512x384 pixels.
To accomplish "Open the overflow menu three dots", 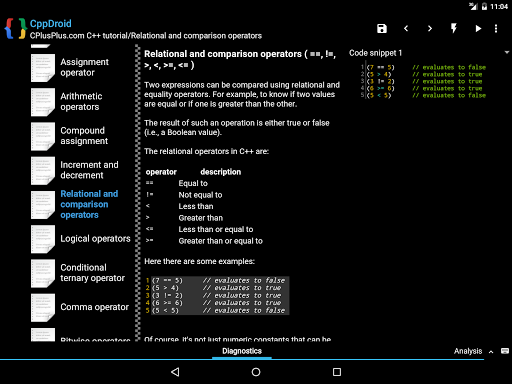I will pyautogui.click(x=496, y=29).
